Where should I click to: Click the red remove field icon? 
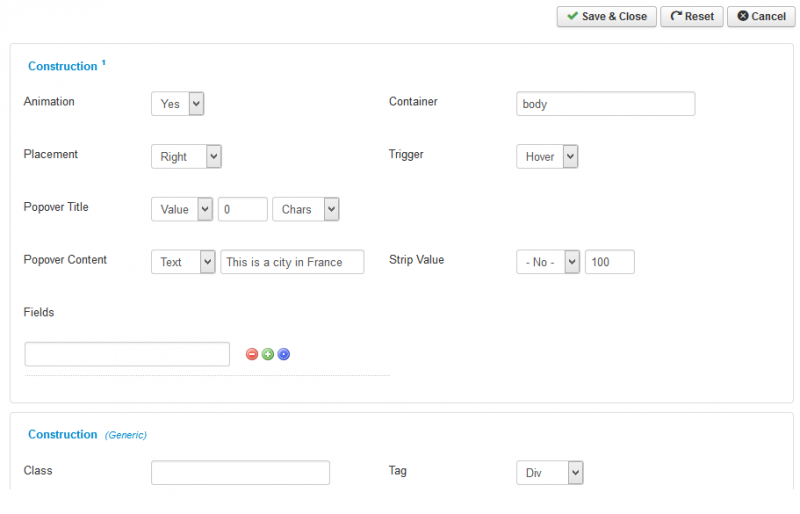coord(252,354)
